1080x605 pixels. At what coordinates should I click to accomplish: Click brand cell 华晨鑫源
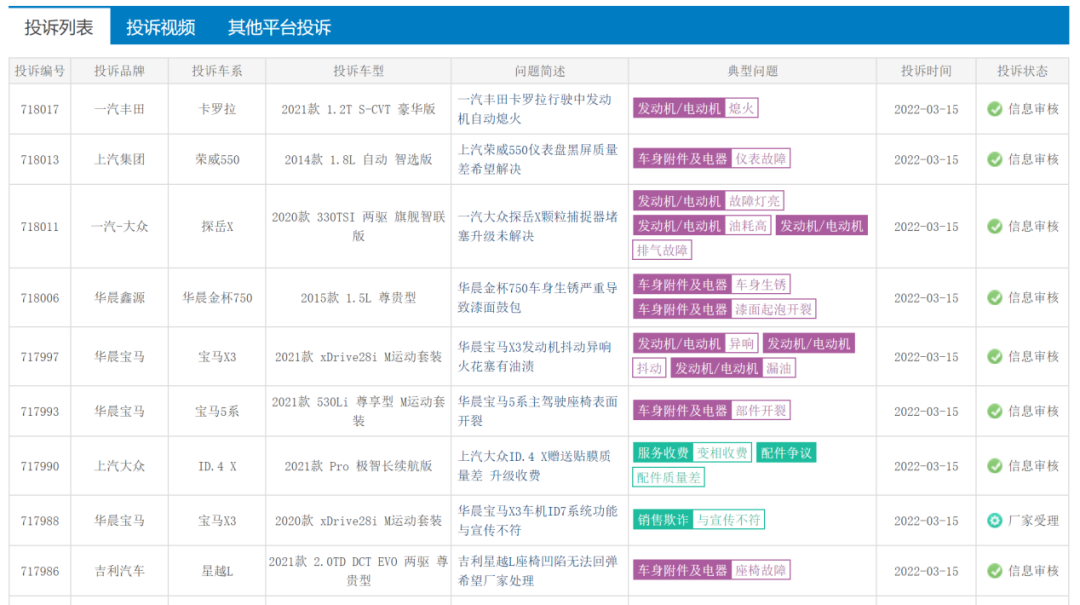tap(119, 298)
